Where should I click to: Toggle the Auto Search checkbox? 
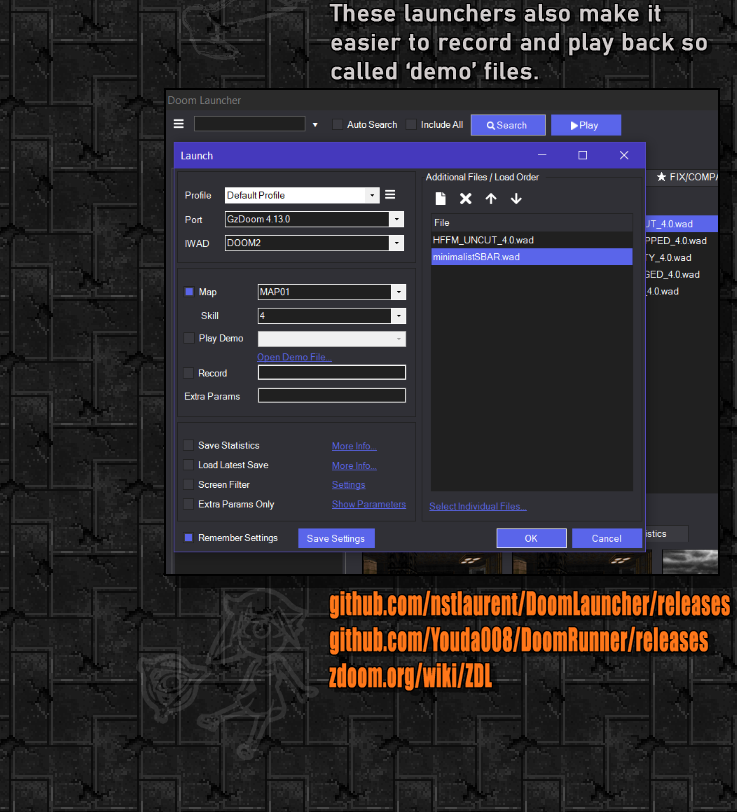coord(337,124)
